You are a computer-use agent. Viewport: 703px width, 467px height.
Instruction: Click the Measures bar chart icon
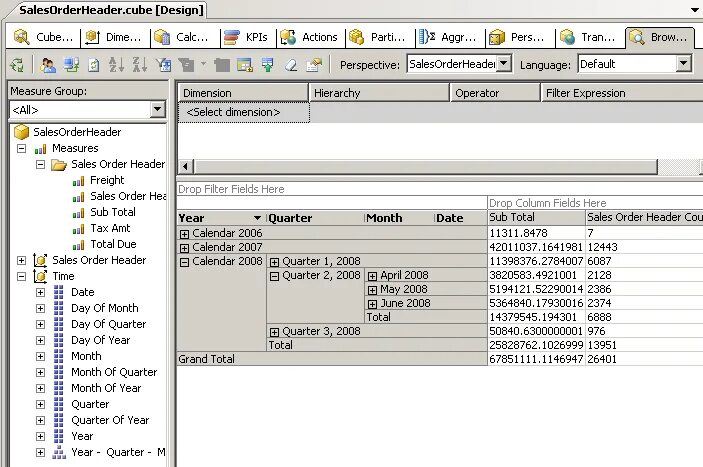[x=40, y=149]
